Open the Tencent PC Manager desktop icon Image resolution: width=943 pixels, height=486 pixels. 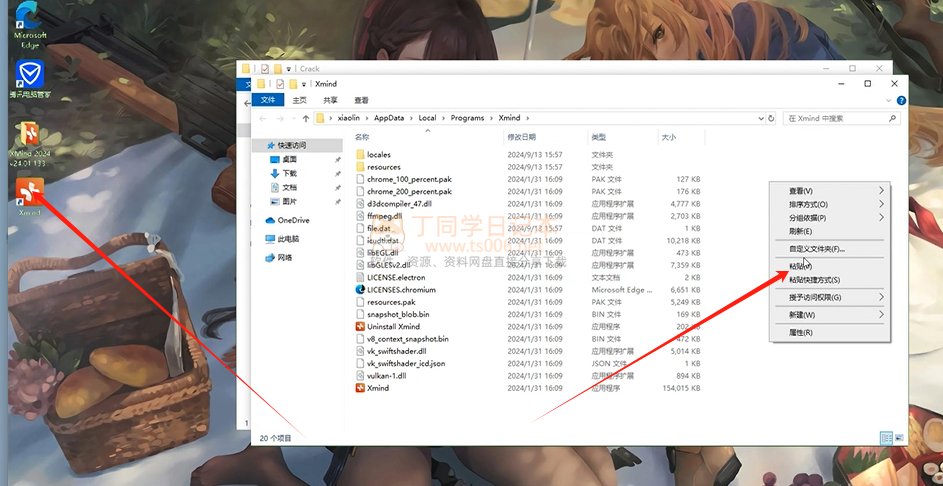tap(29, 78)
